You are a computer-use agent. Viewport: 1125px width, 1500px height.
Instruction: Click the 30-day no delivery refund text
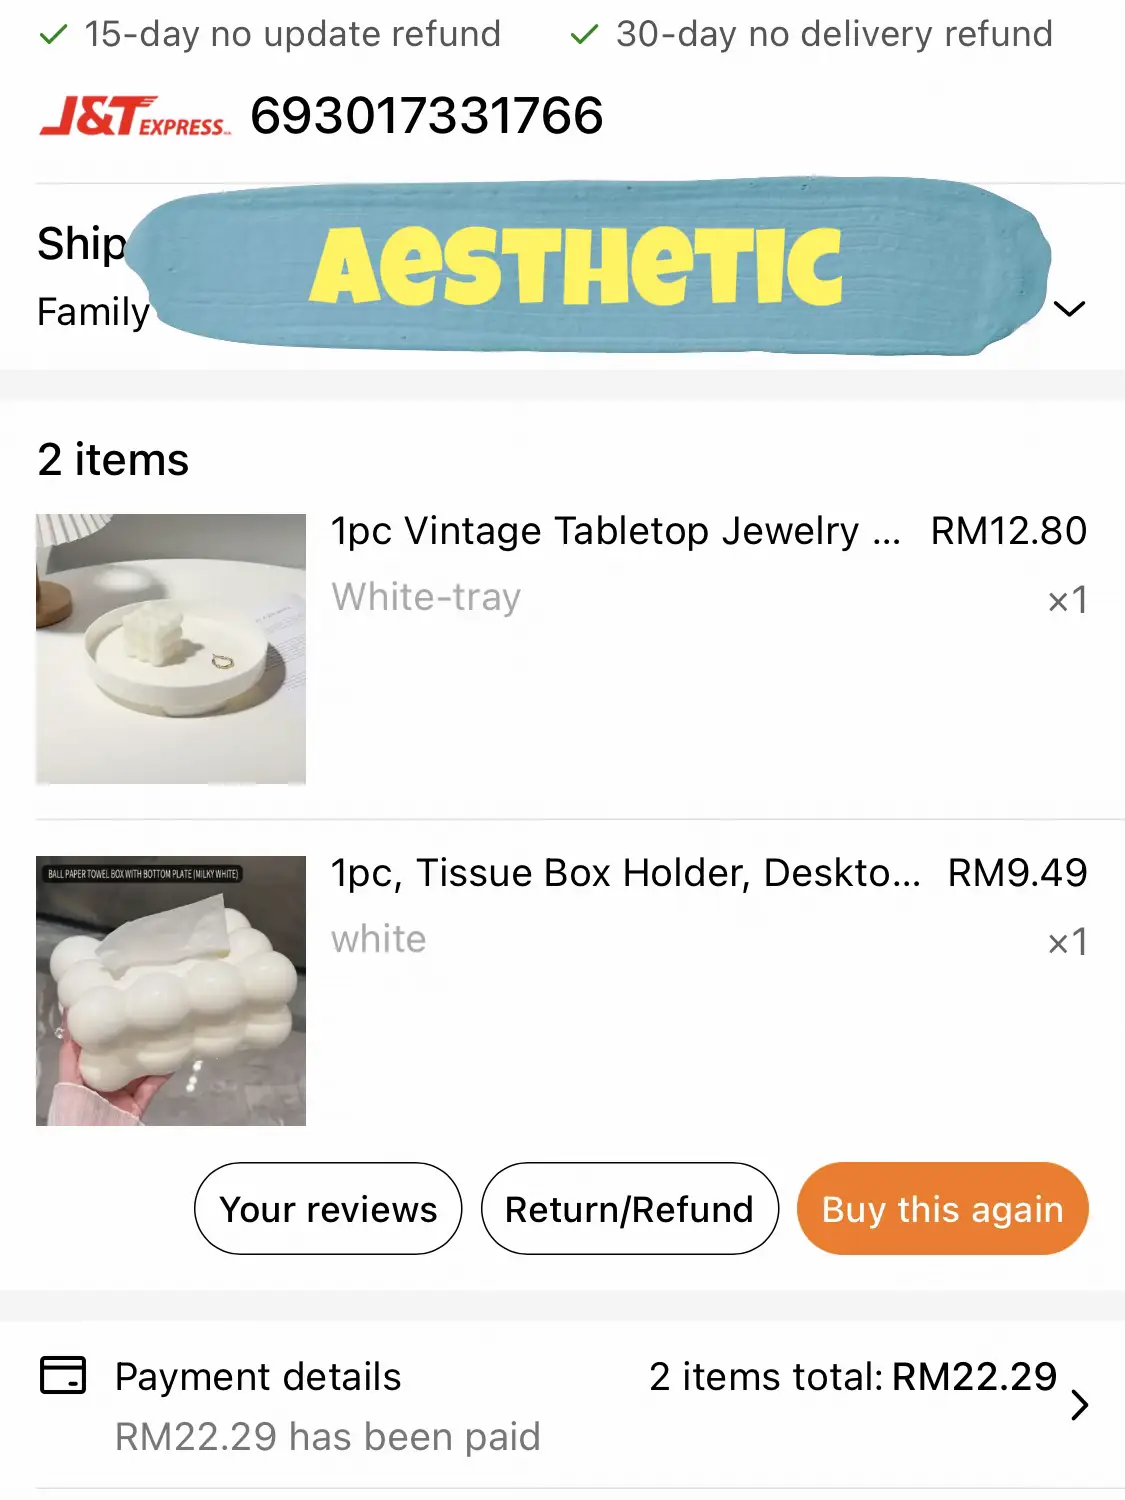(834, 34)
